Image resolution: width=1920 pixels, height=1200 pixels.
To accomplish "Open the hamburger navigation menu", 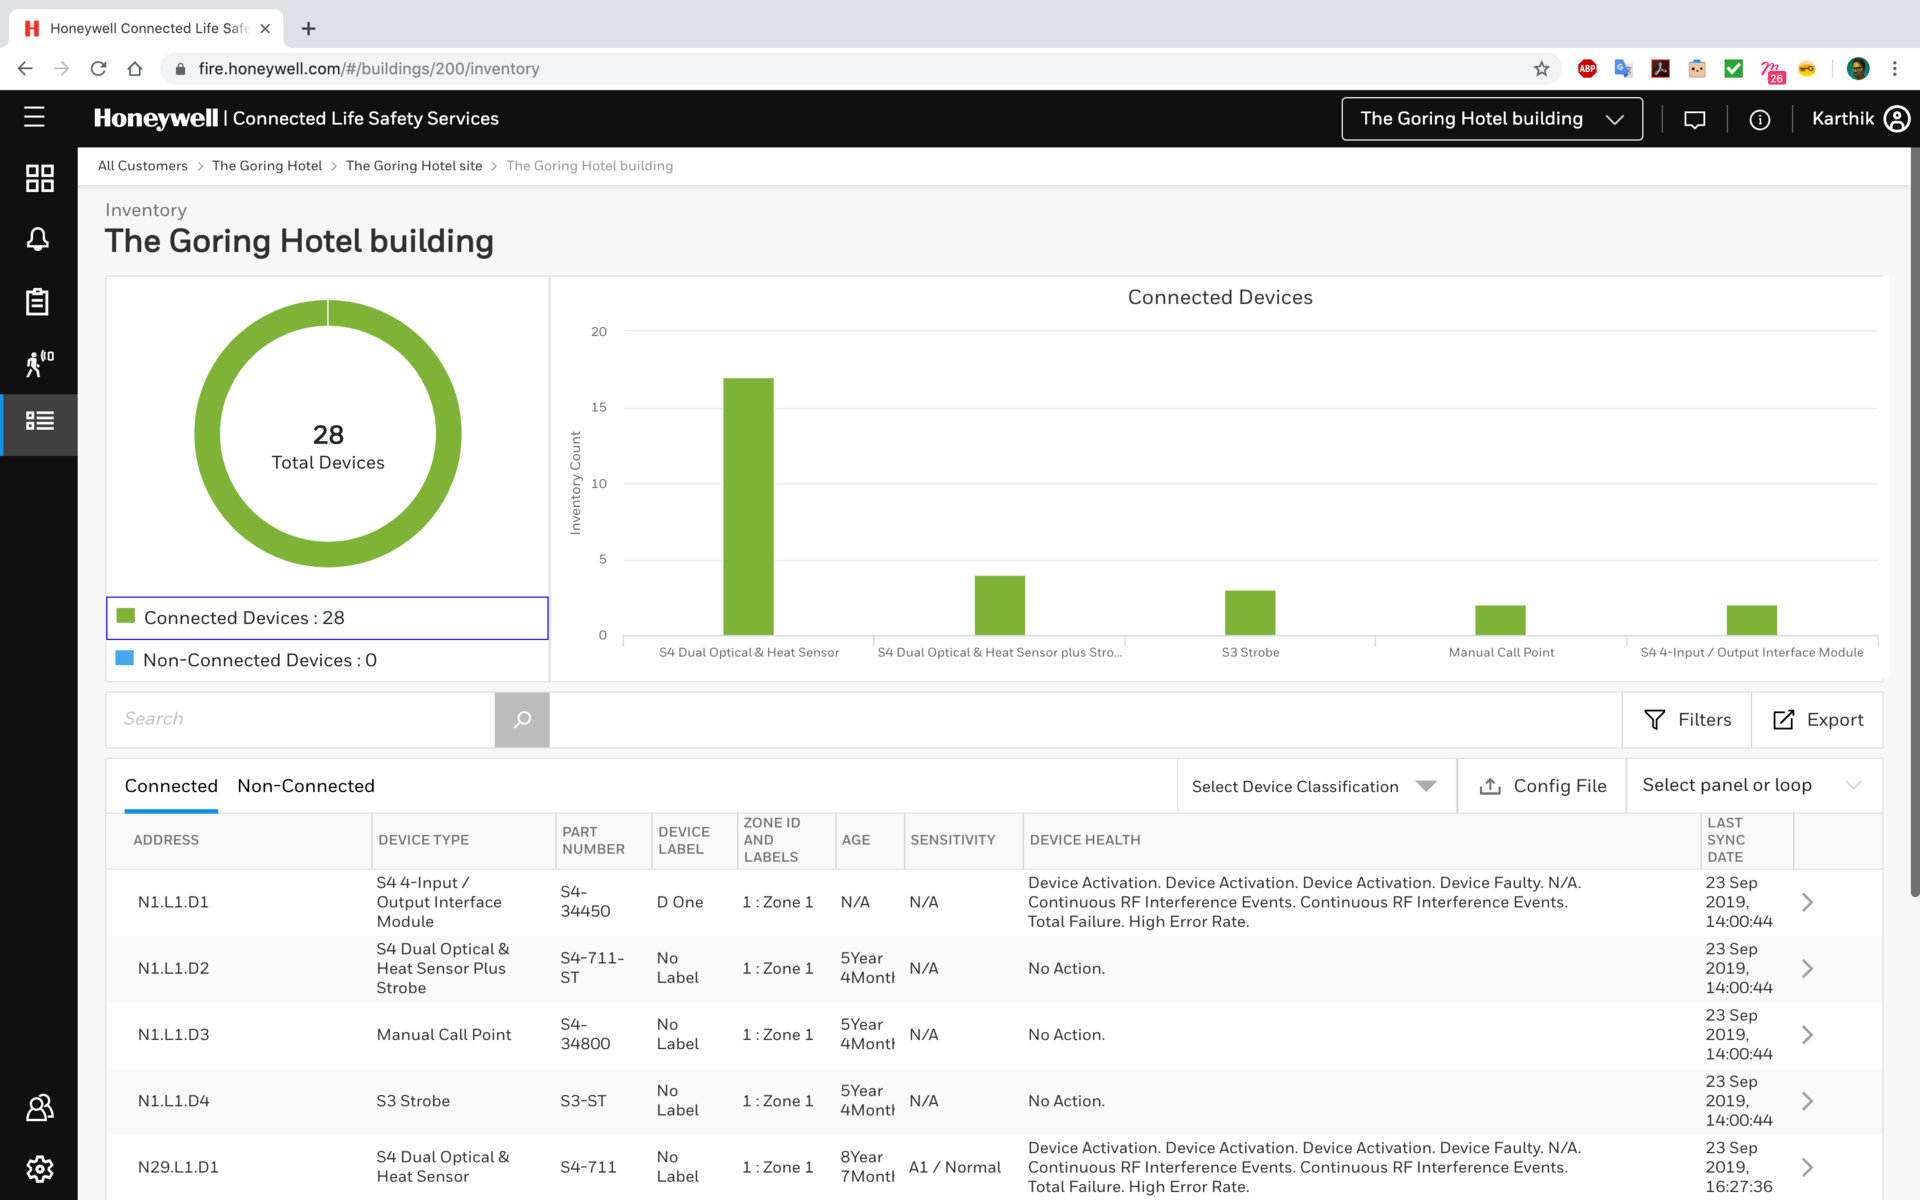I will pyautogui.click(x=34, y=118).
